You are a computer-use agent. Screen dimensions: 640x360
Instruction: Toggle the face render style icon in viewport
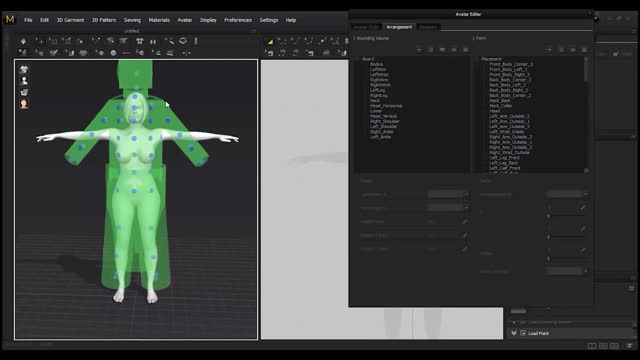[24, 104]
